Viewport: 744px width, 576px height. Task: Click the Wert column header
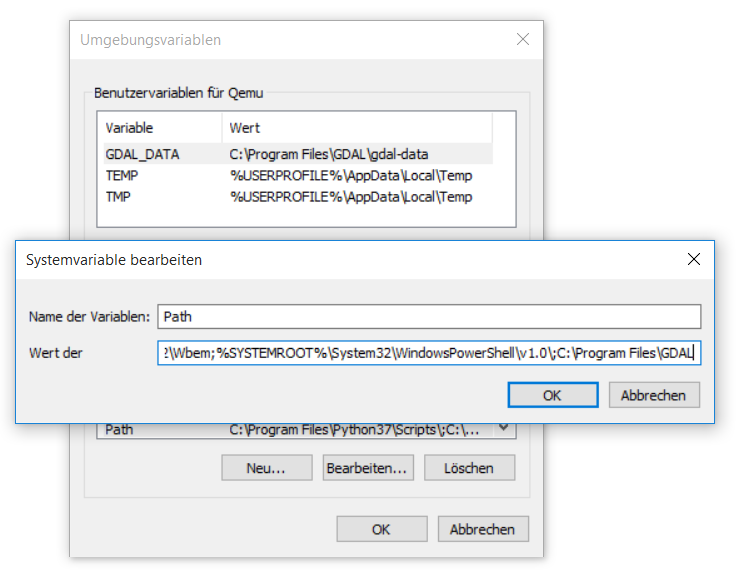245,128
